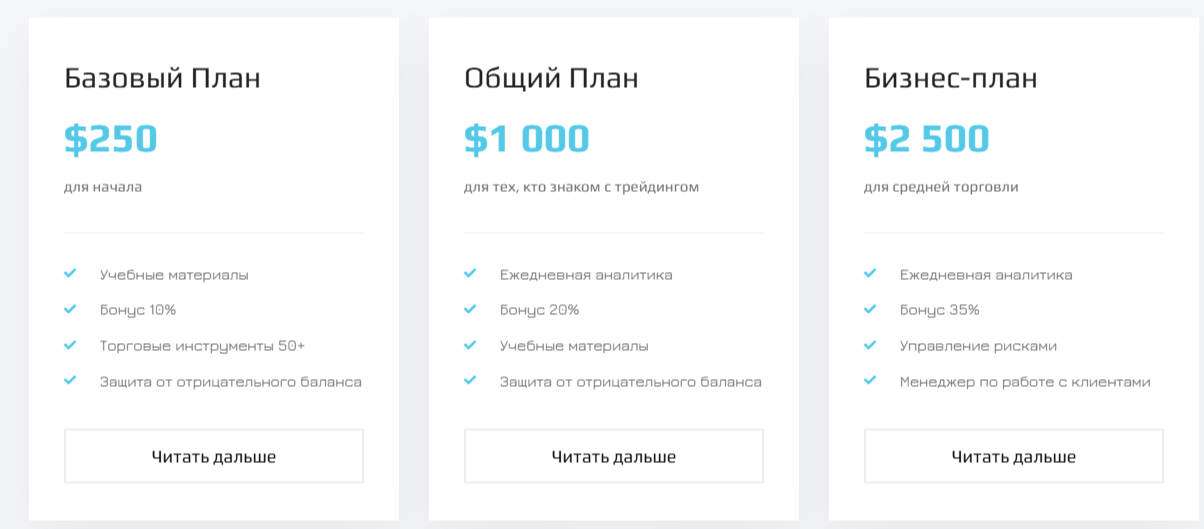Click 'Защита от отрицательного баланса' in Базовый План
The image size is (1204, 529).
click(x=230, y=382)
